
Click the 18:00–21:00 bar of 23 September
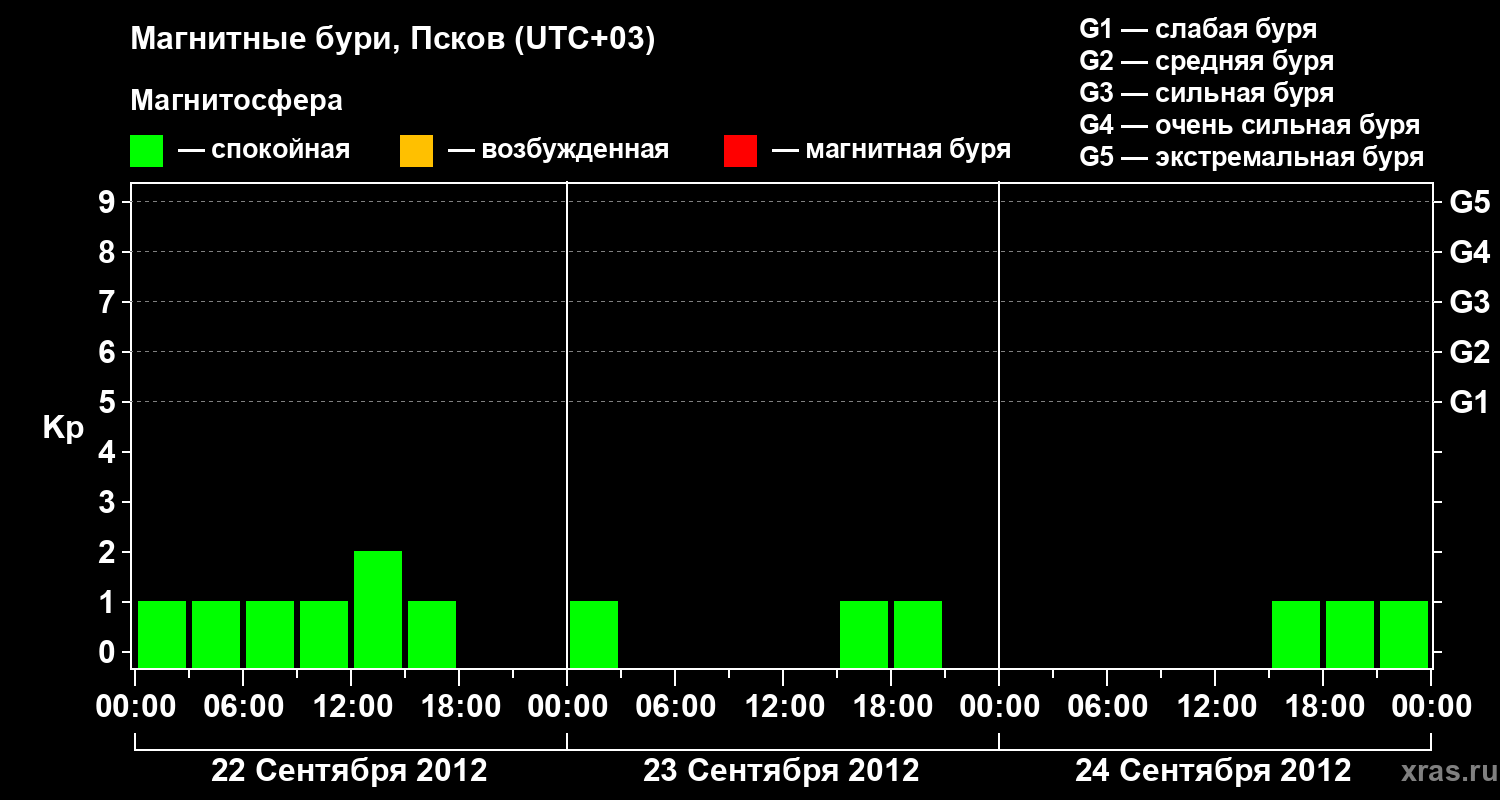coord(918,634)
